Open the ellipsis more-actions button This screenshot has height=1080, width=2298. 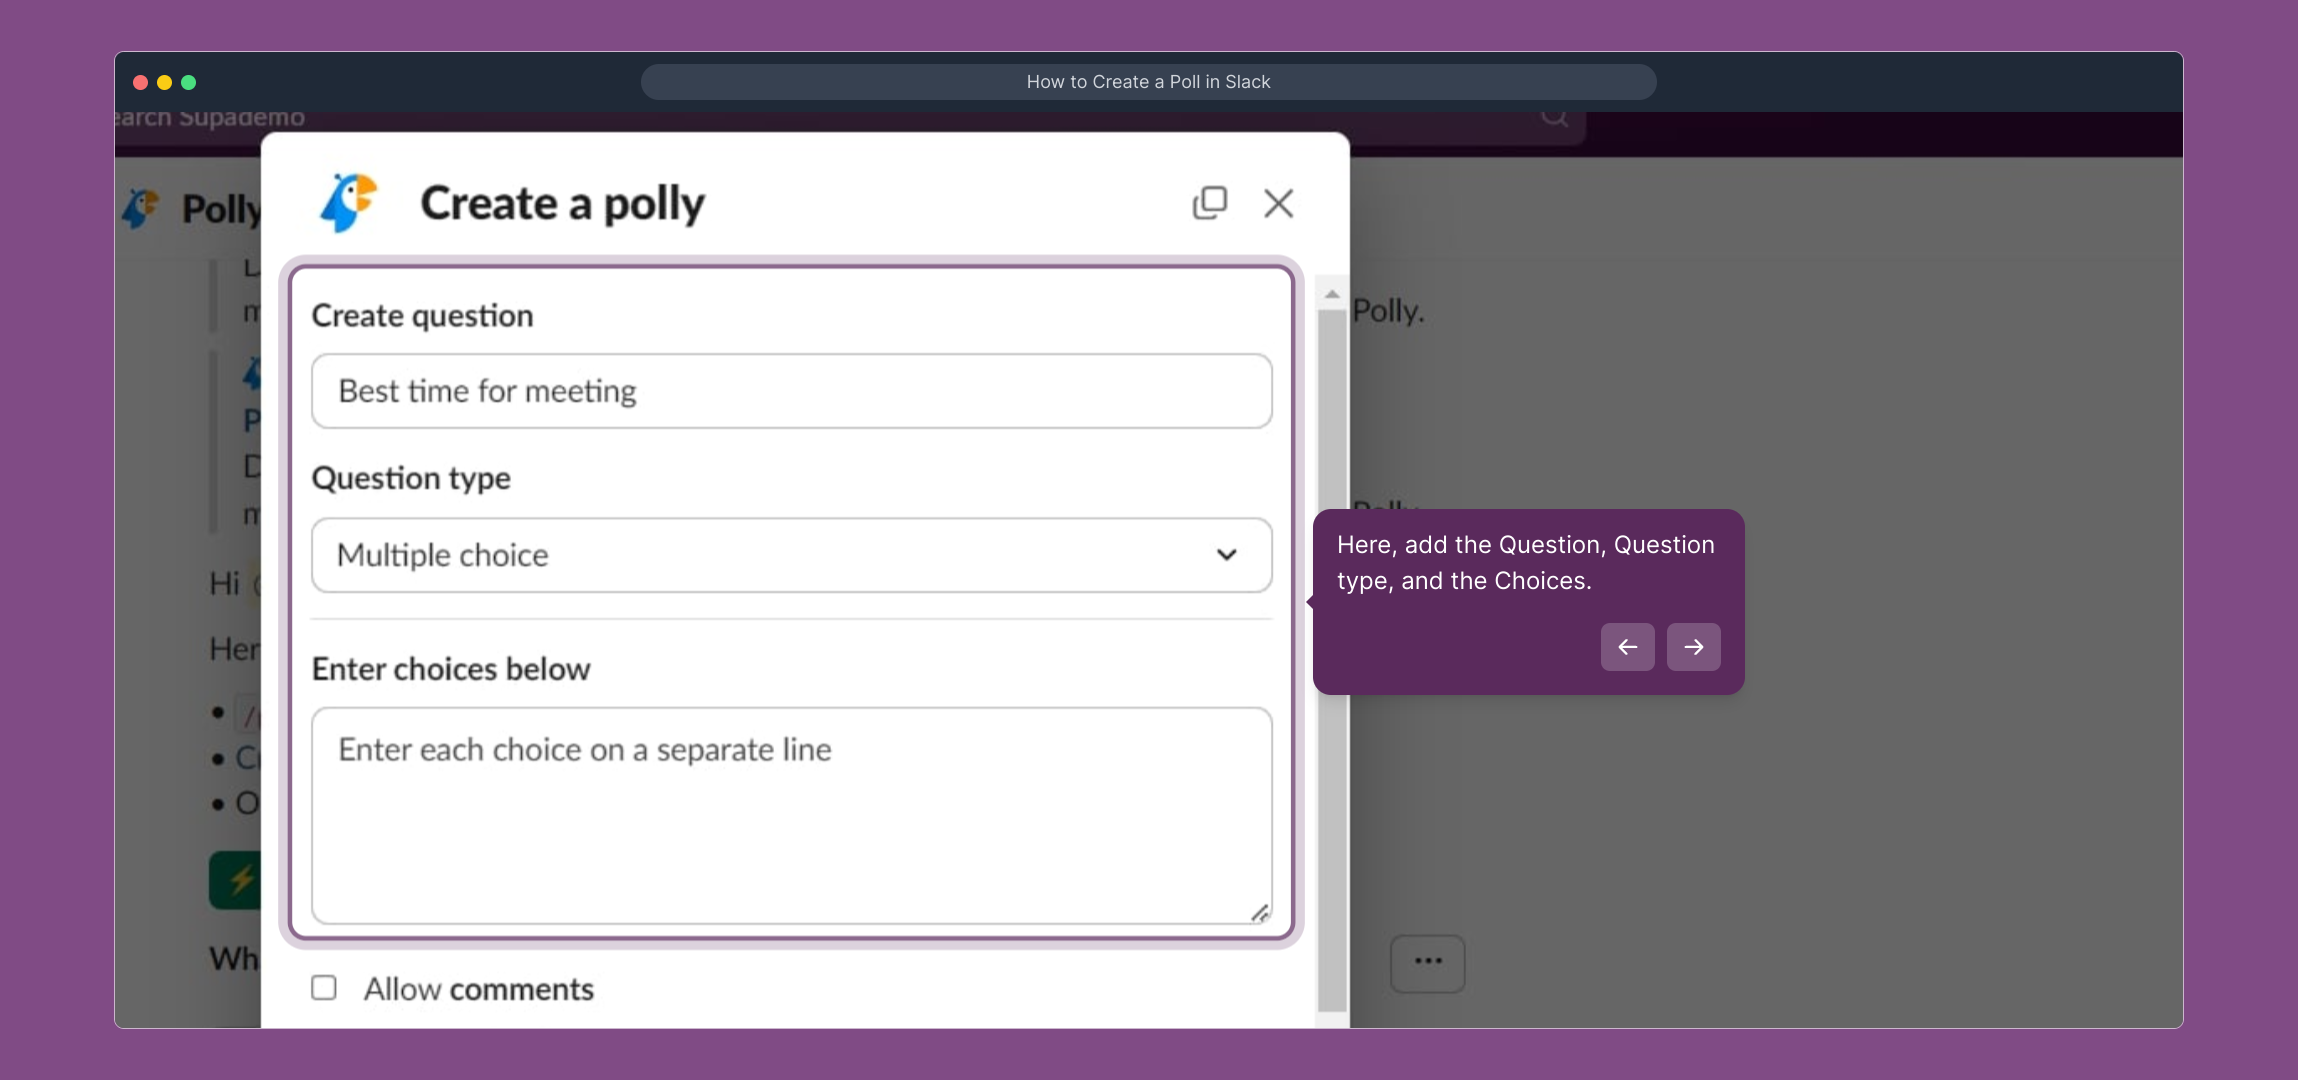click(x=1426, y=962)
